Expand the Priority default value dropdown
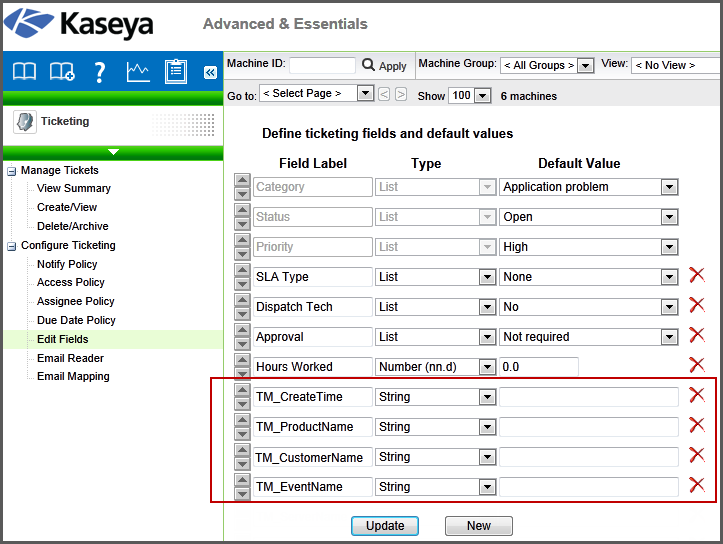 point(669,247)
